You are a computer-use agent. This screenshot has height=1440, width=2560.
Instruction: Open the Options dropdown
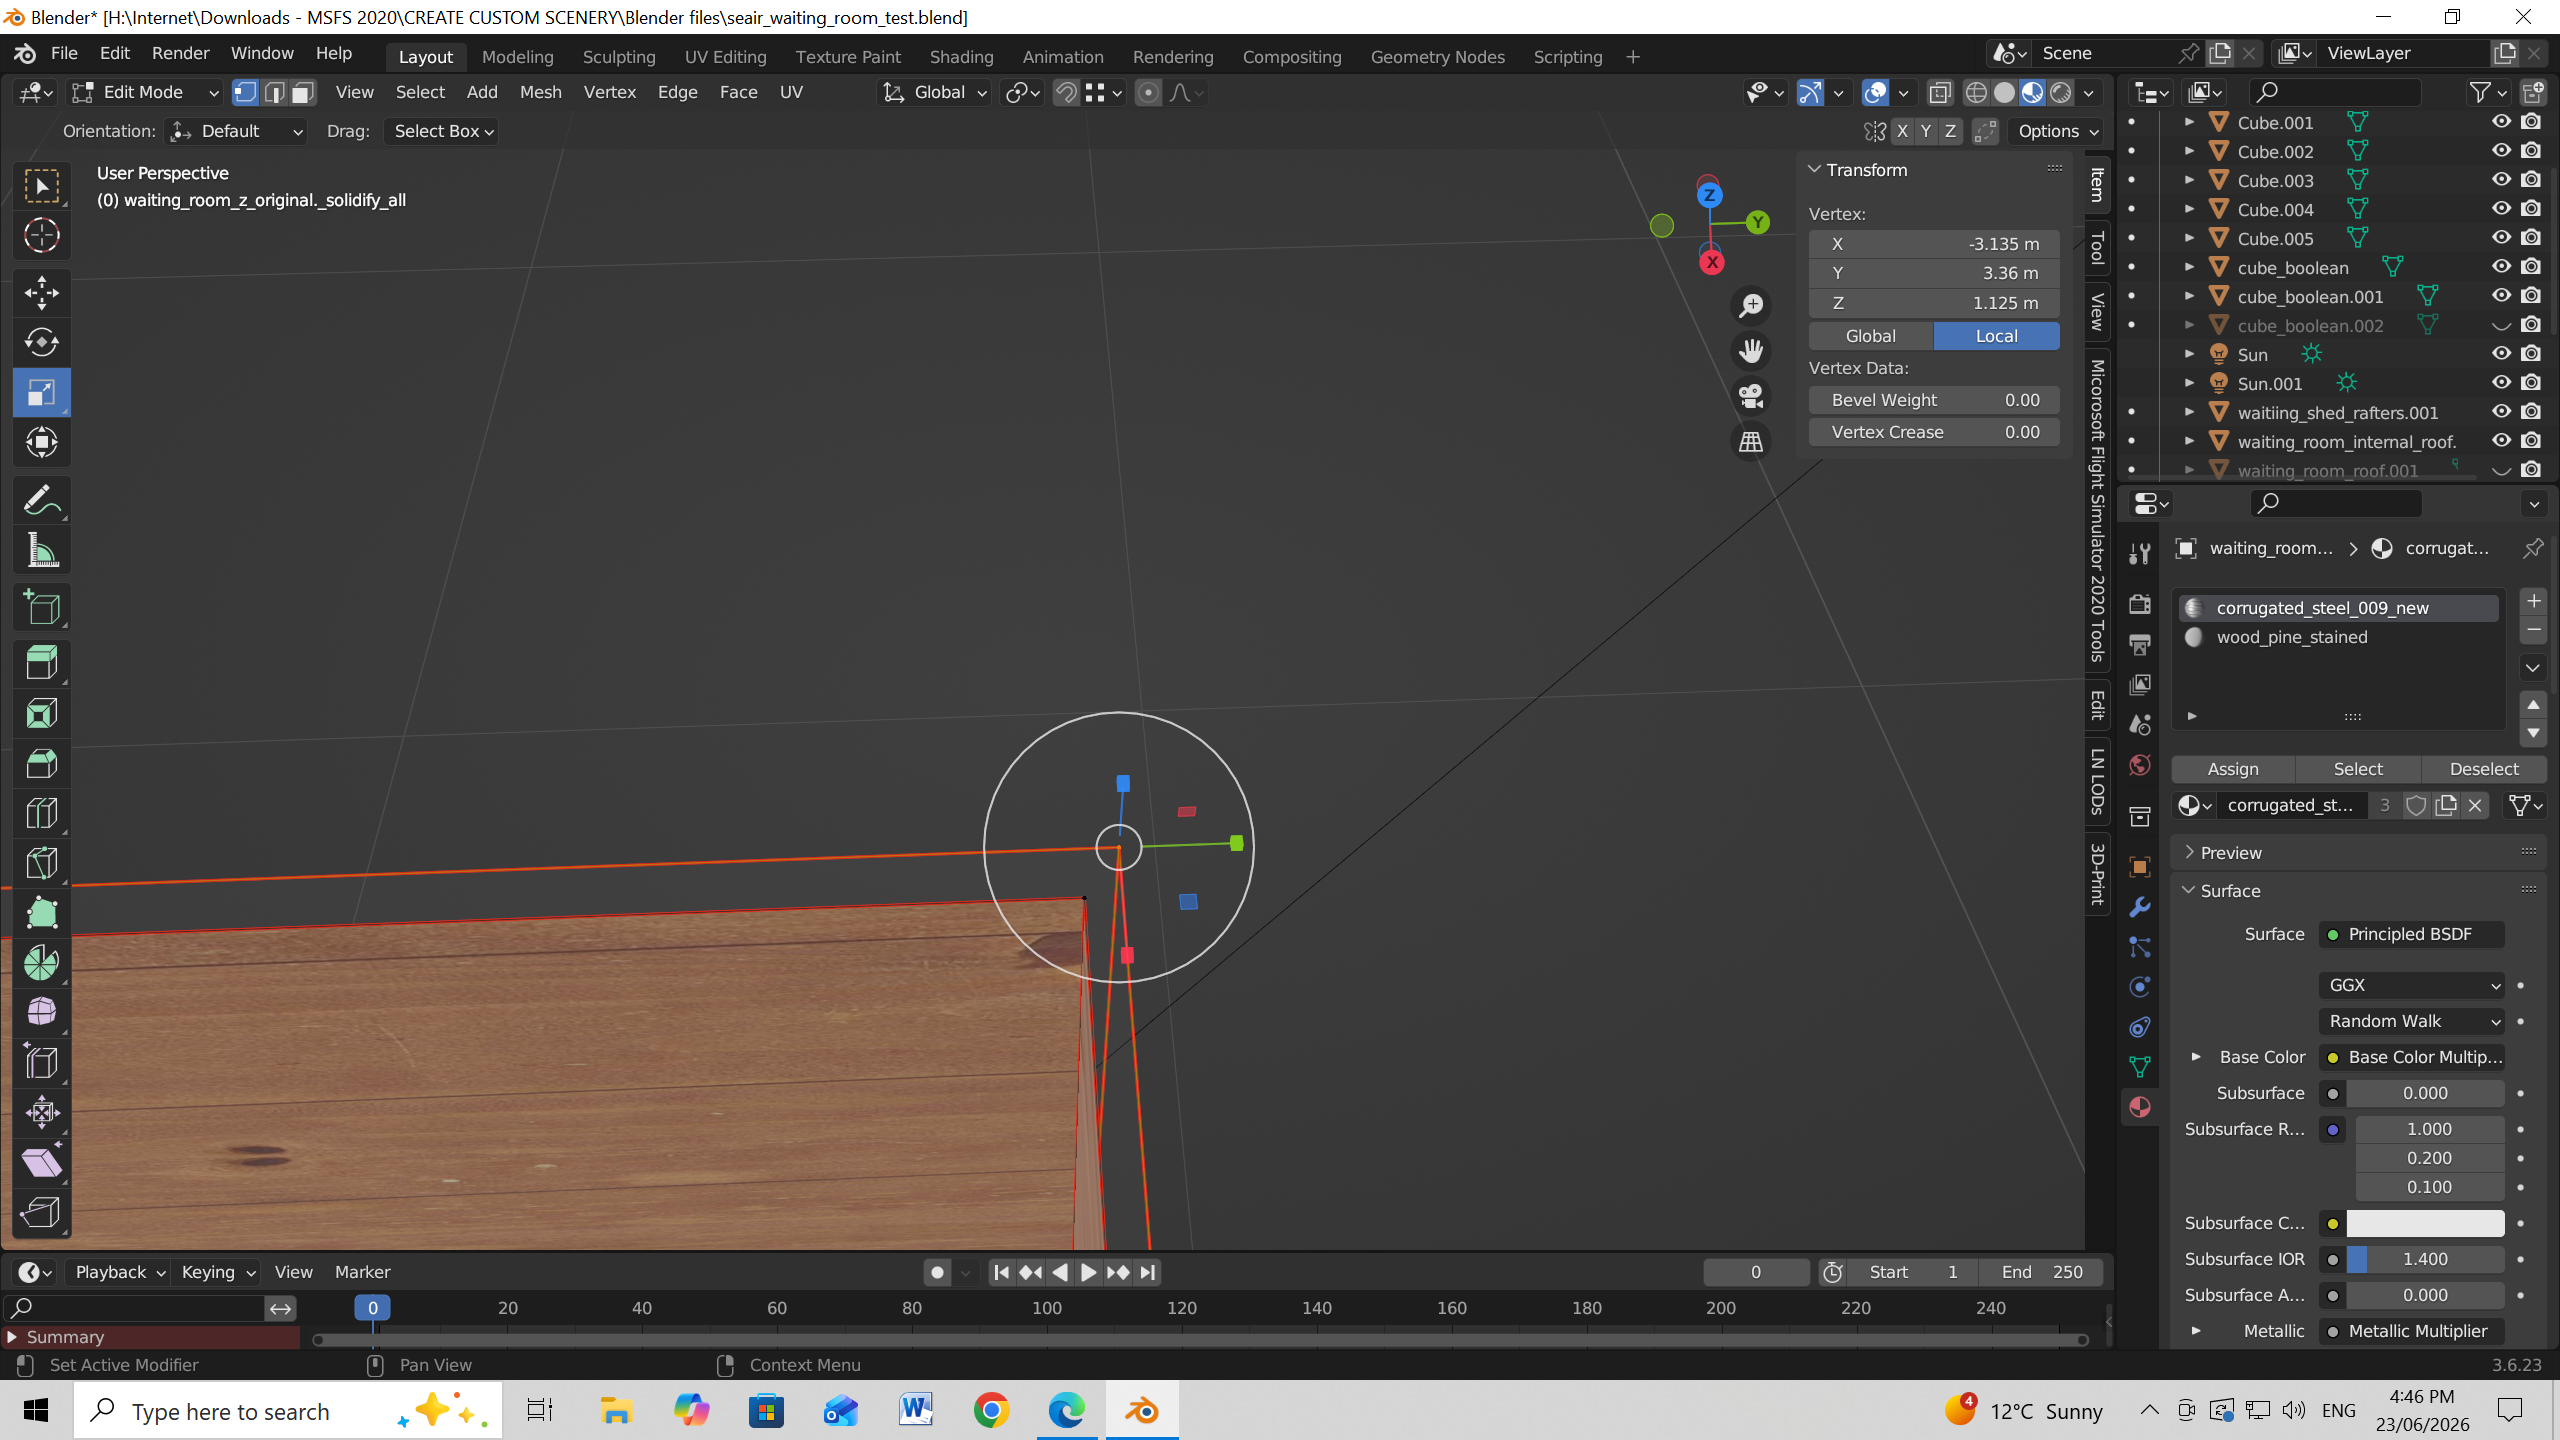point(2058,131)
